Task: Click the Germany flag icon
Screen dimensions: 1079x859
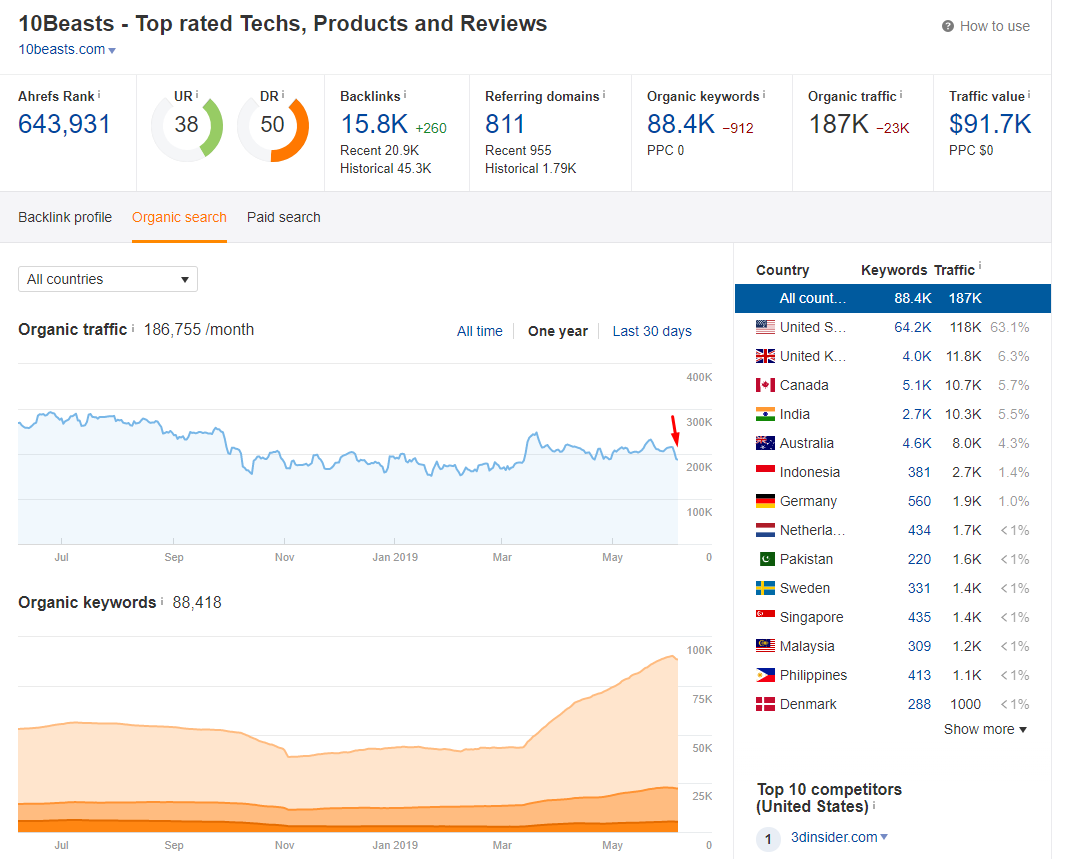Action: tap(765, 500)
